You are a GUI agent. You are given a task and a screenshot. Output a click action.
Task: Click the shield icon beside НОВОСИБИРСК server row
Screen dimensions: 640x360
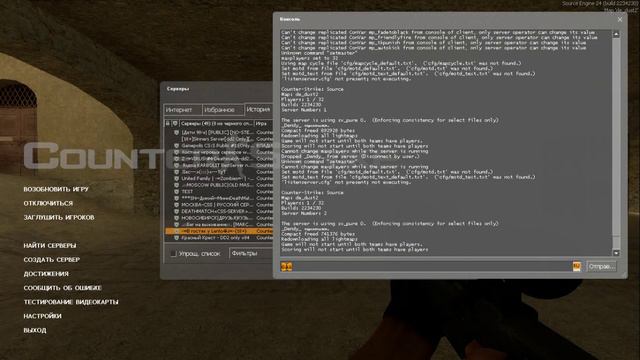pos(176,218)
